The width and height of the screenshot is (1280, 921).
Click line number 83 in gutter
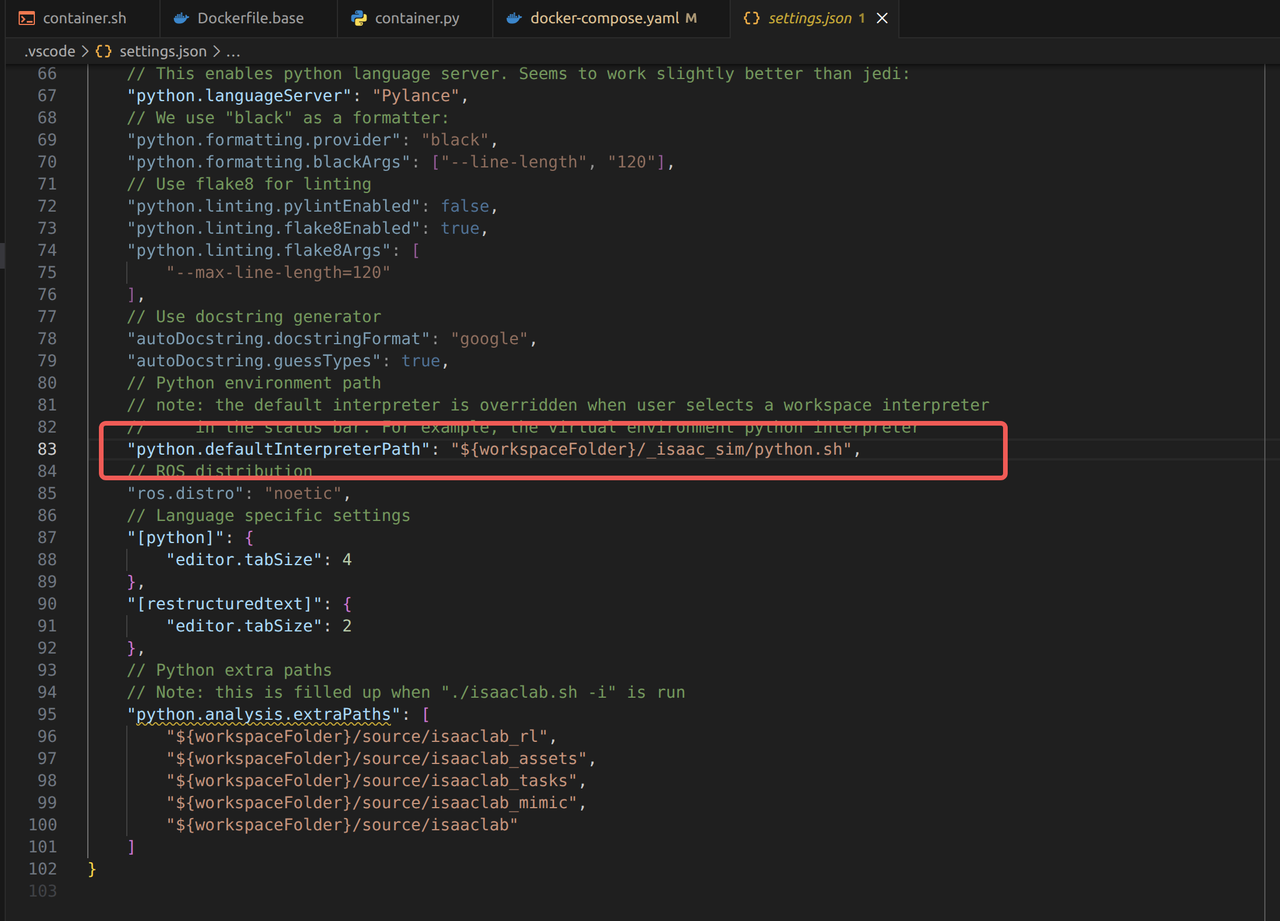click(47, 449)
